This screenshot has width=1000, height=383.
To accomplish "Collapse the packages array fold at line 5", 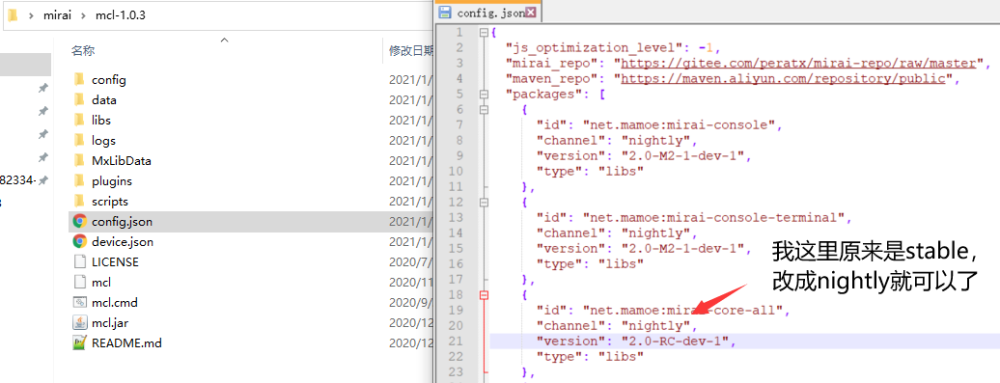I will pyautogui.click(x=483, y=94).
